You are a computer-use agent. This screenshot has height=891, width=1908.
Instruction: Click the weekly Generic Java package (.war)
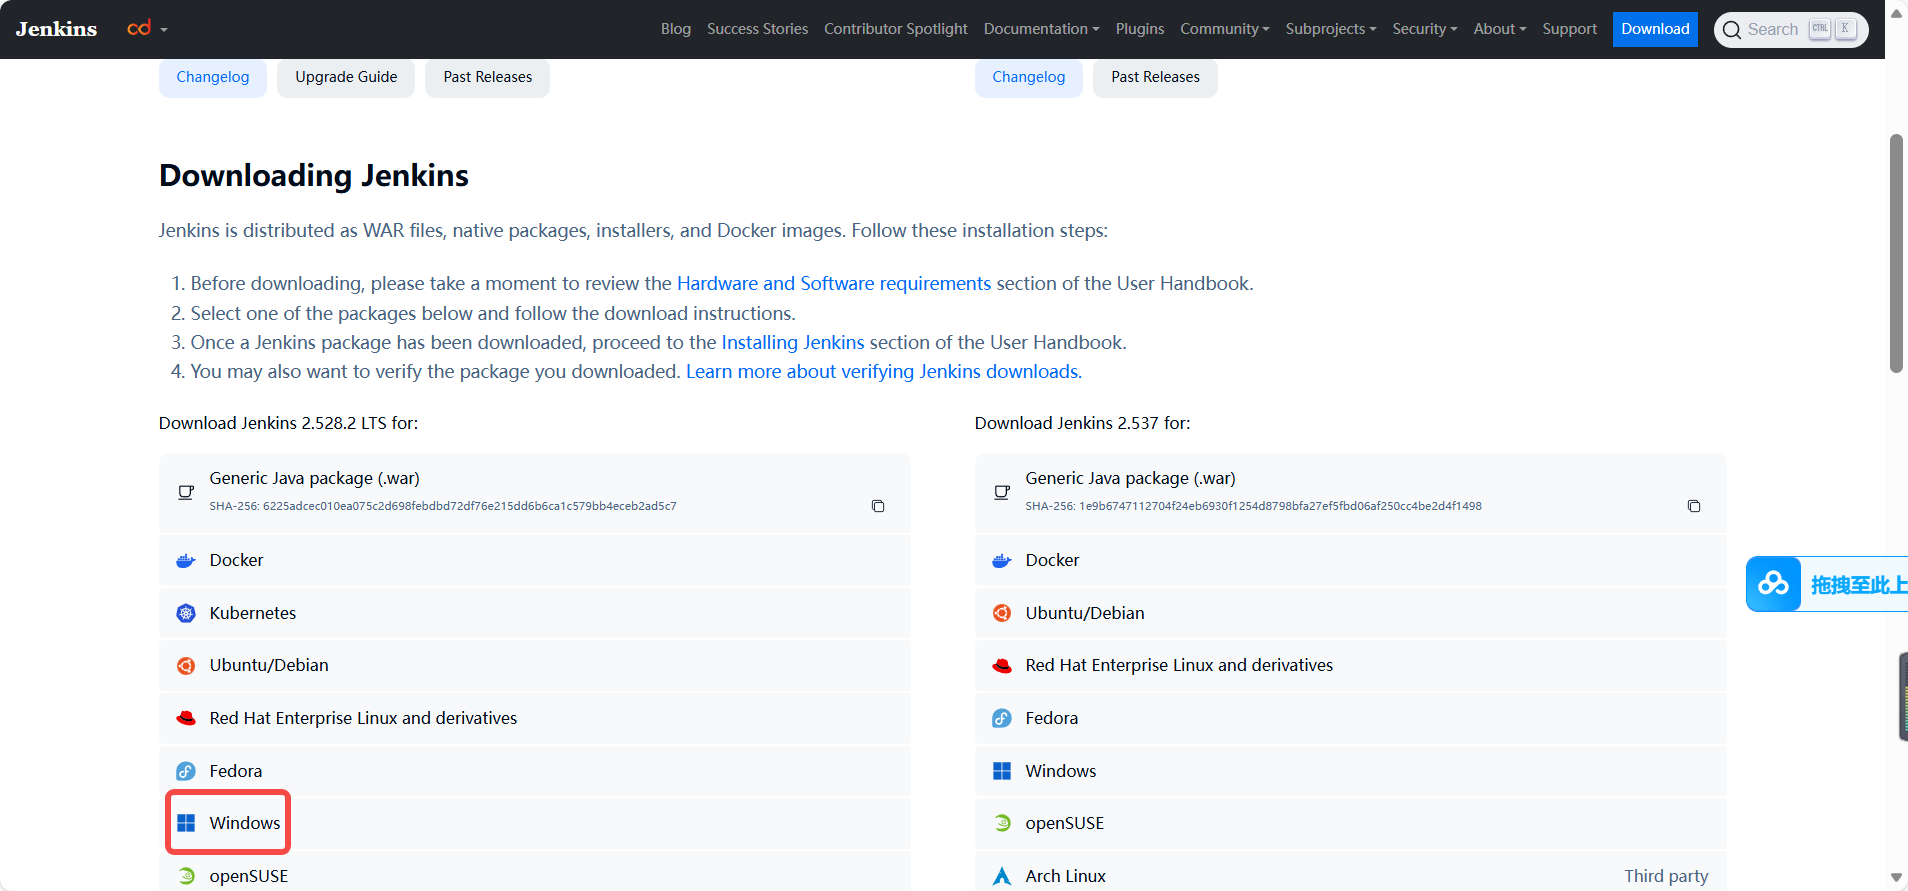pyautogui.click(x=1351, y=492)
